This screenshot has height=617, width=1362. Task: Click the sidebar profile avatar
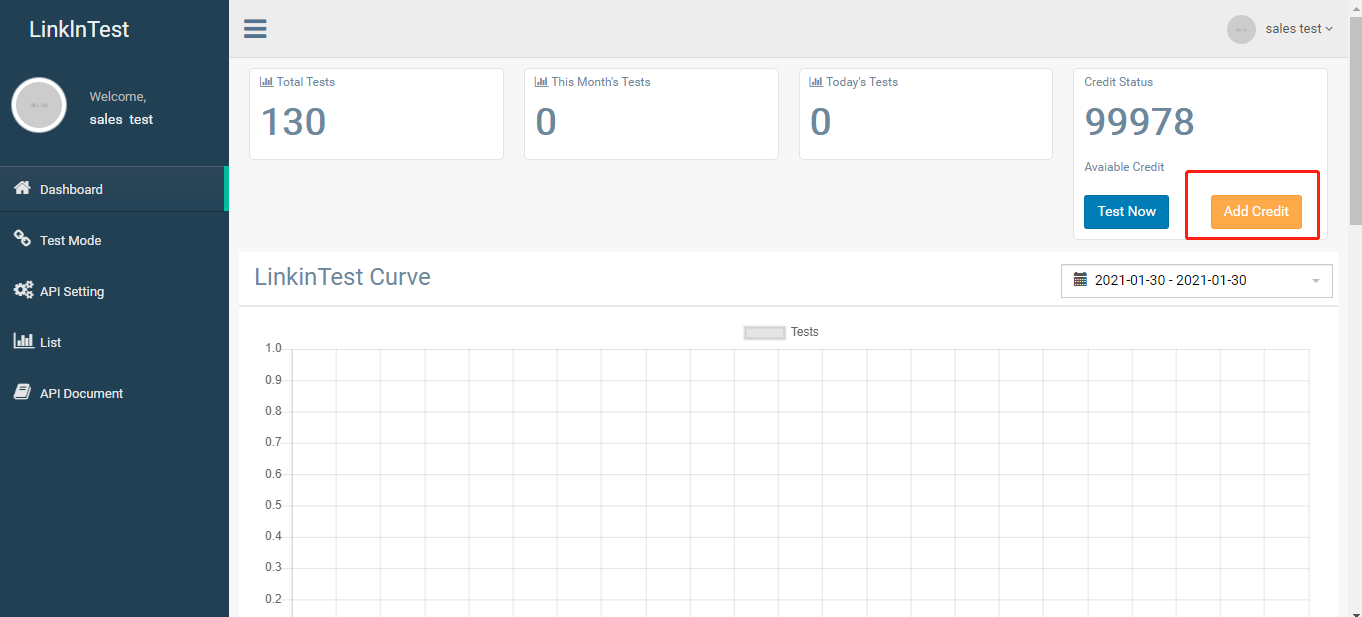click(x=39, y=105)
